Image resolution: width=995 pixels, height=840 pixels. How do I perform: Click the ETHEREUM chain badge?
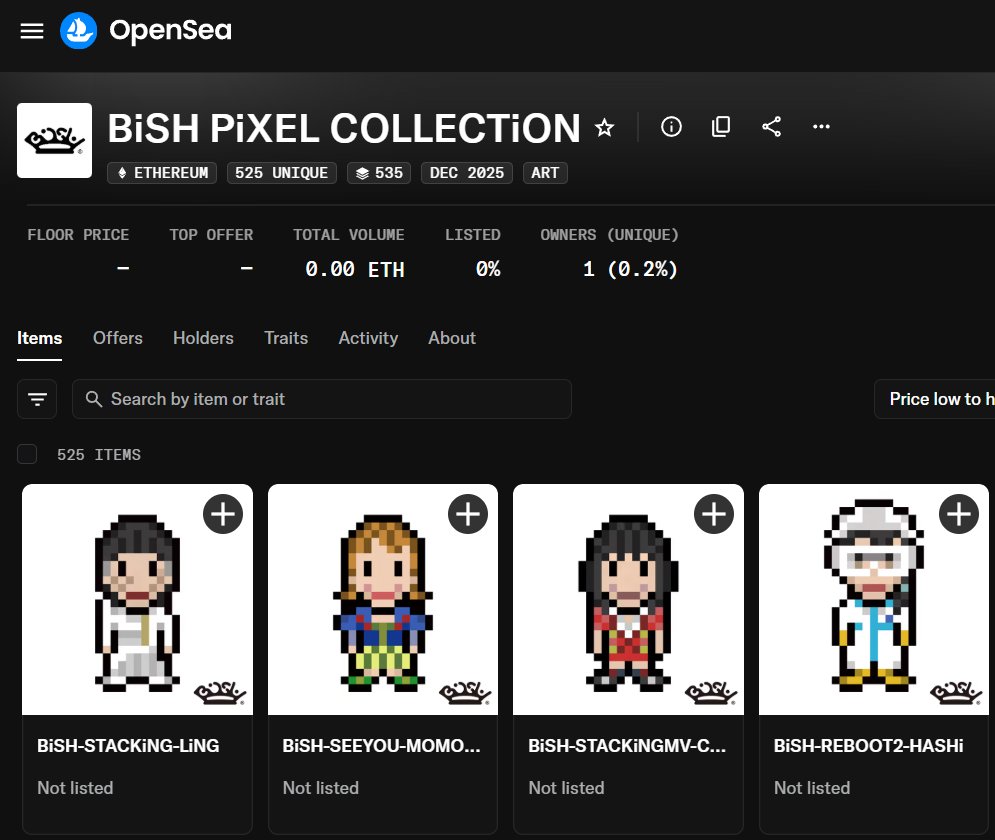click(x=162, y=173)
